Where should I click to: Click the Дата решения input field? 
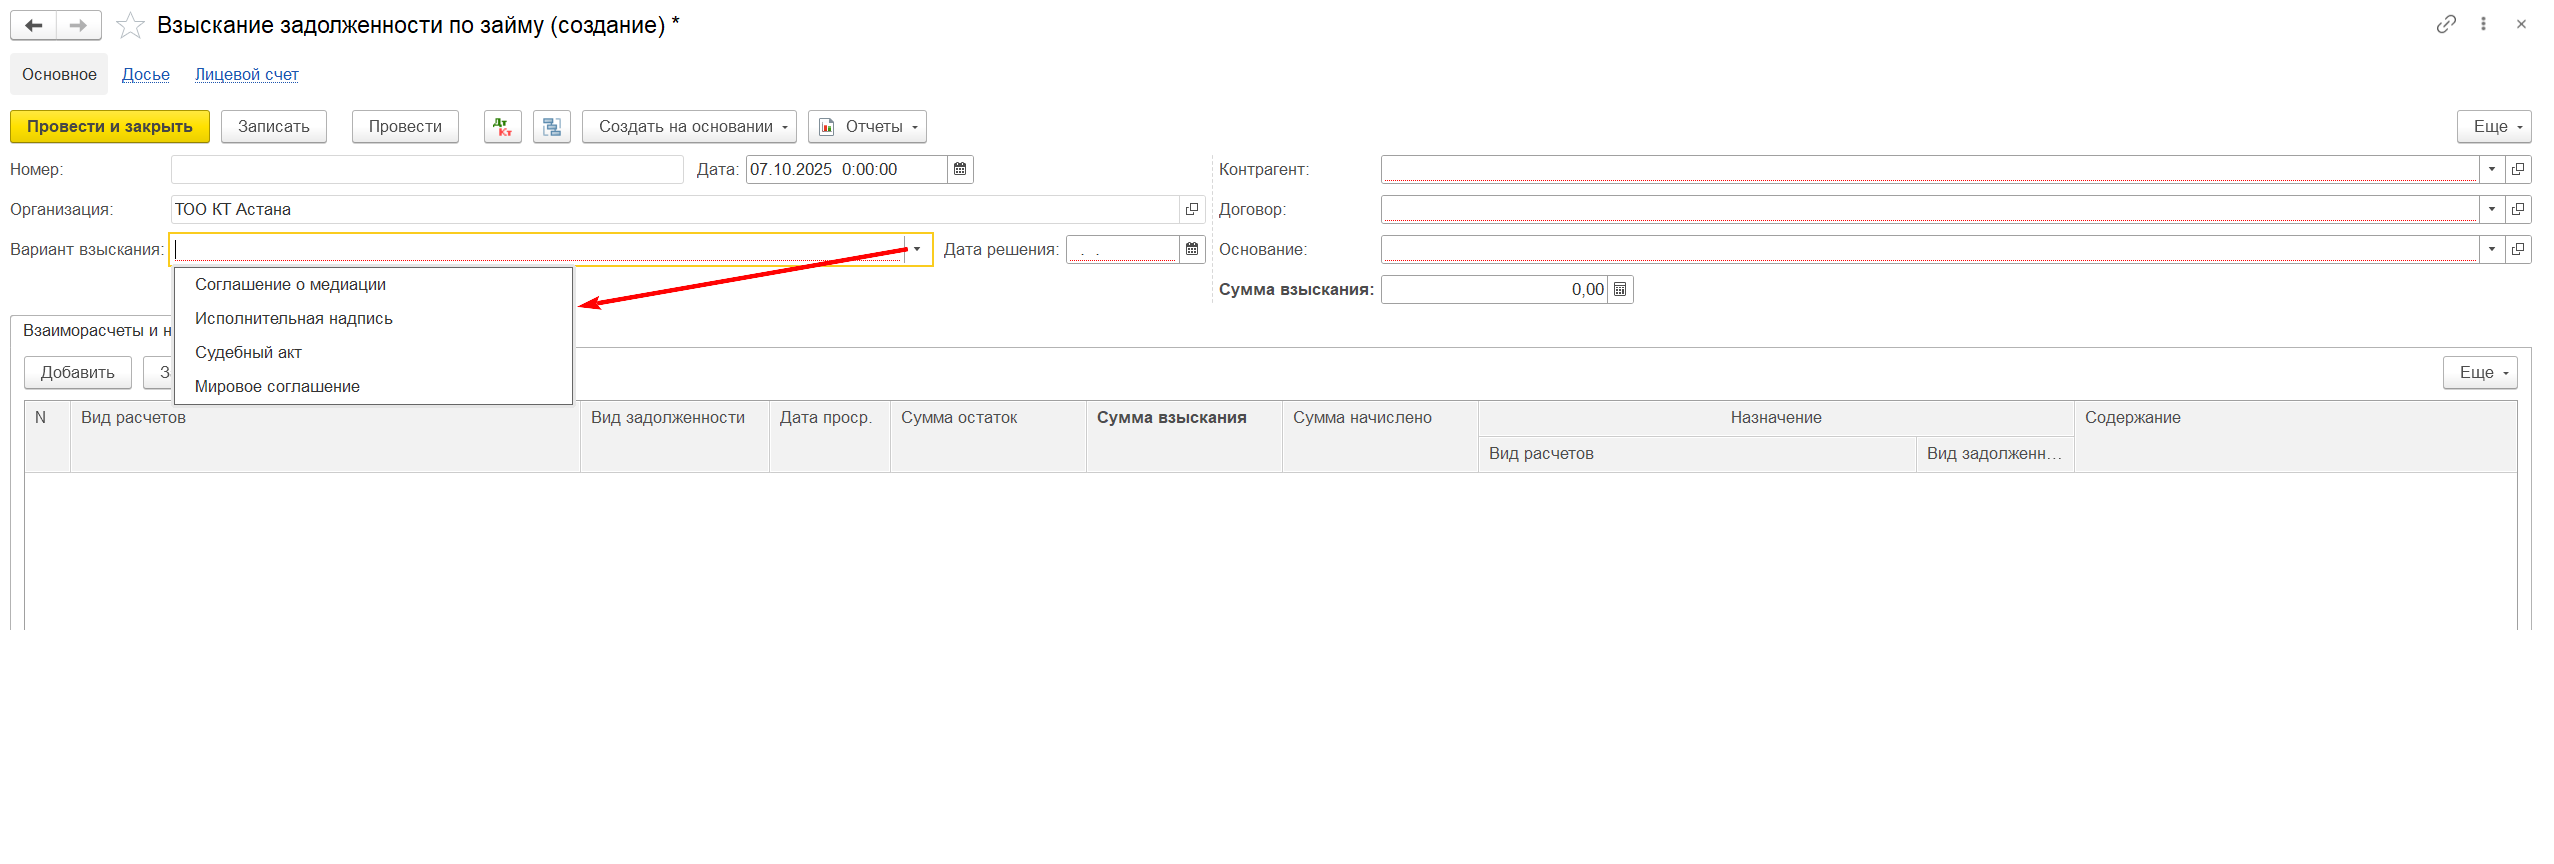[x=1122, y=249]
